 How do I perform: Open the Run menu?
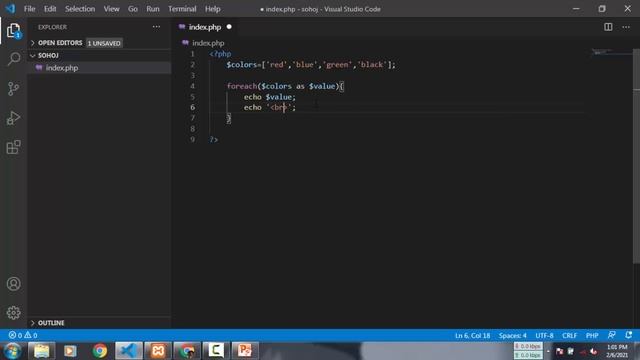coord(153,9)
